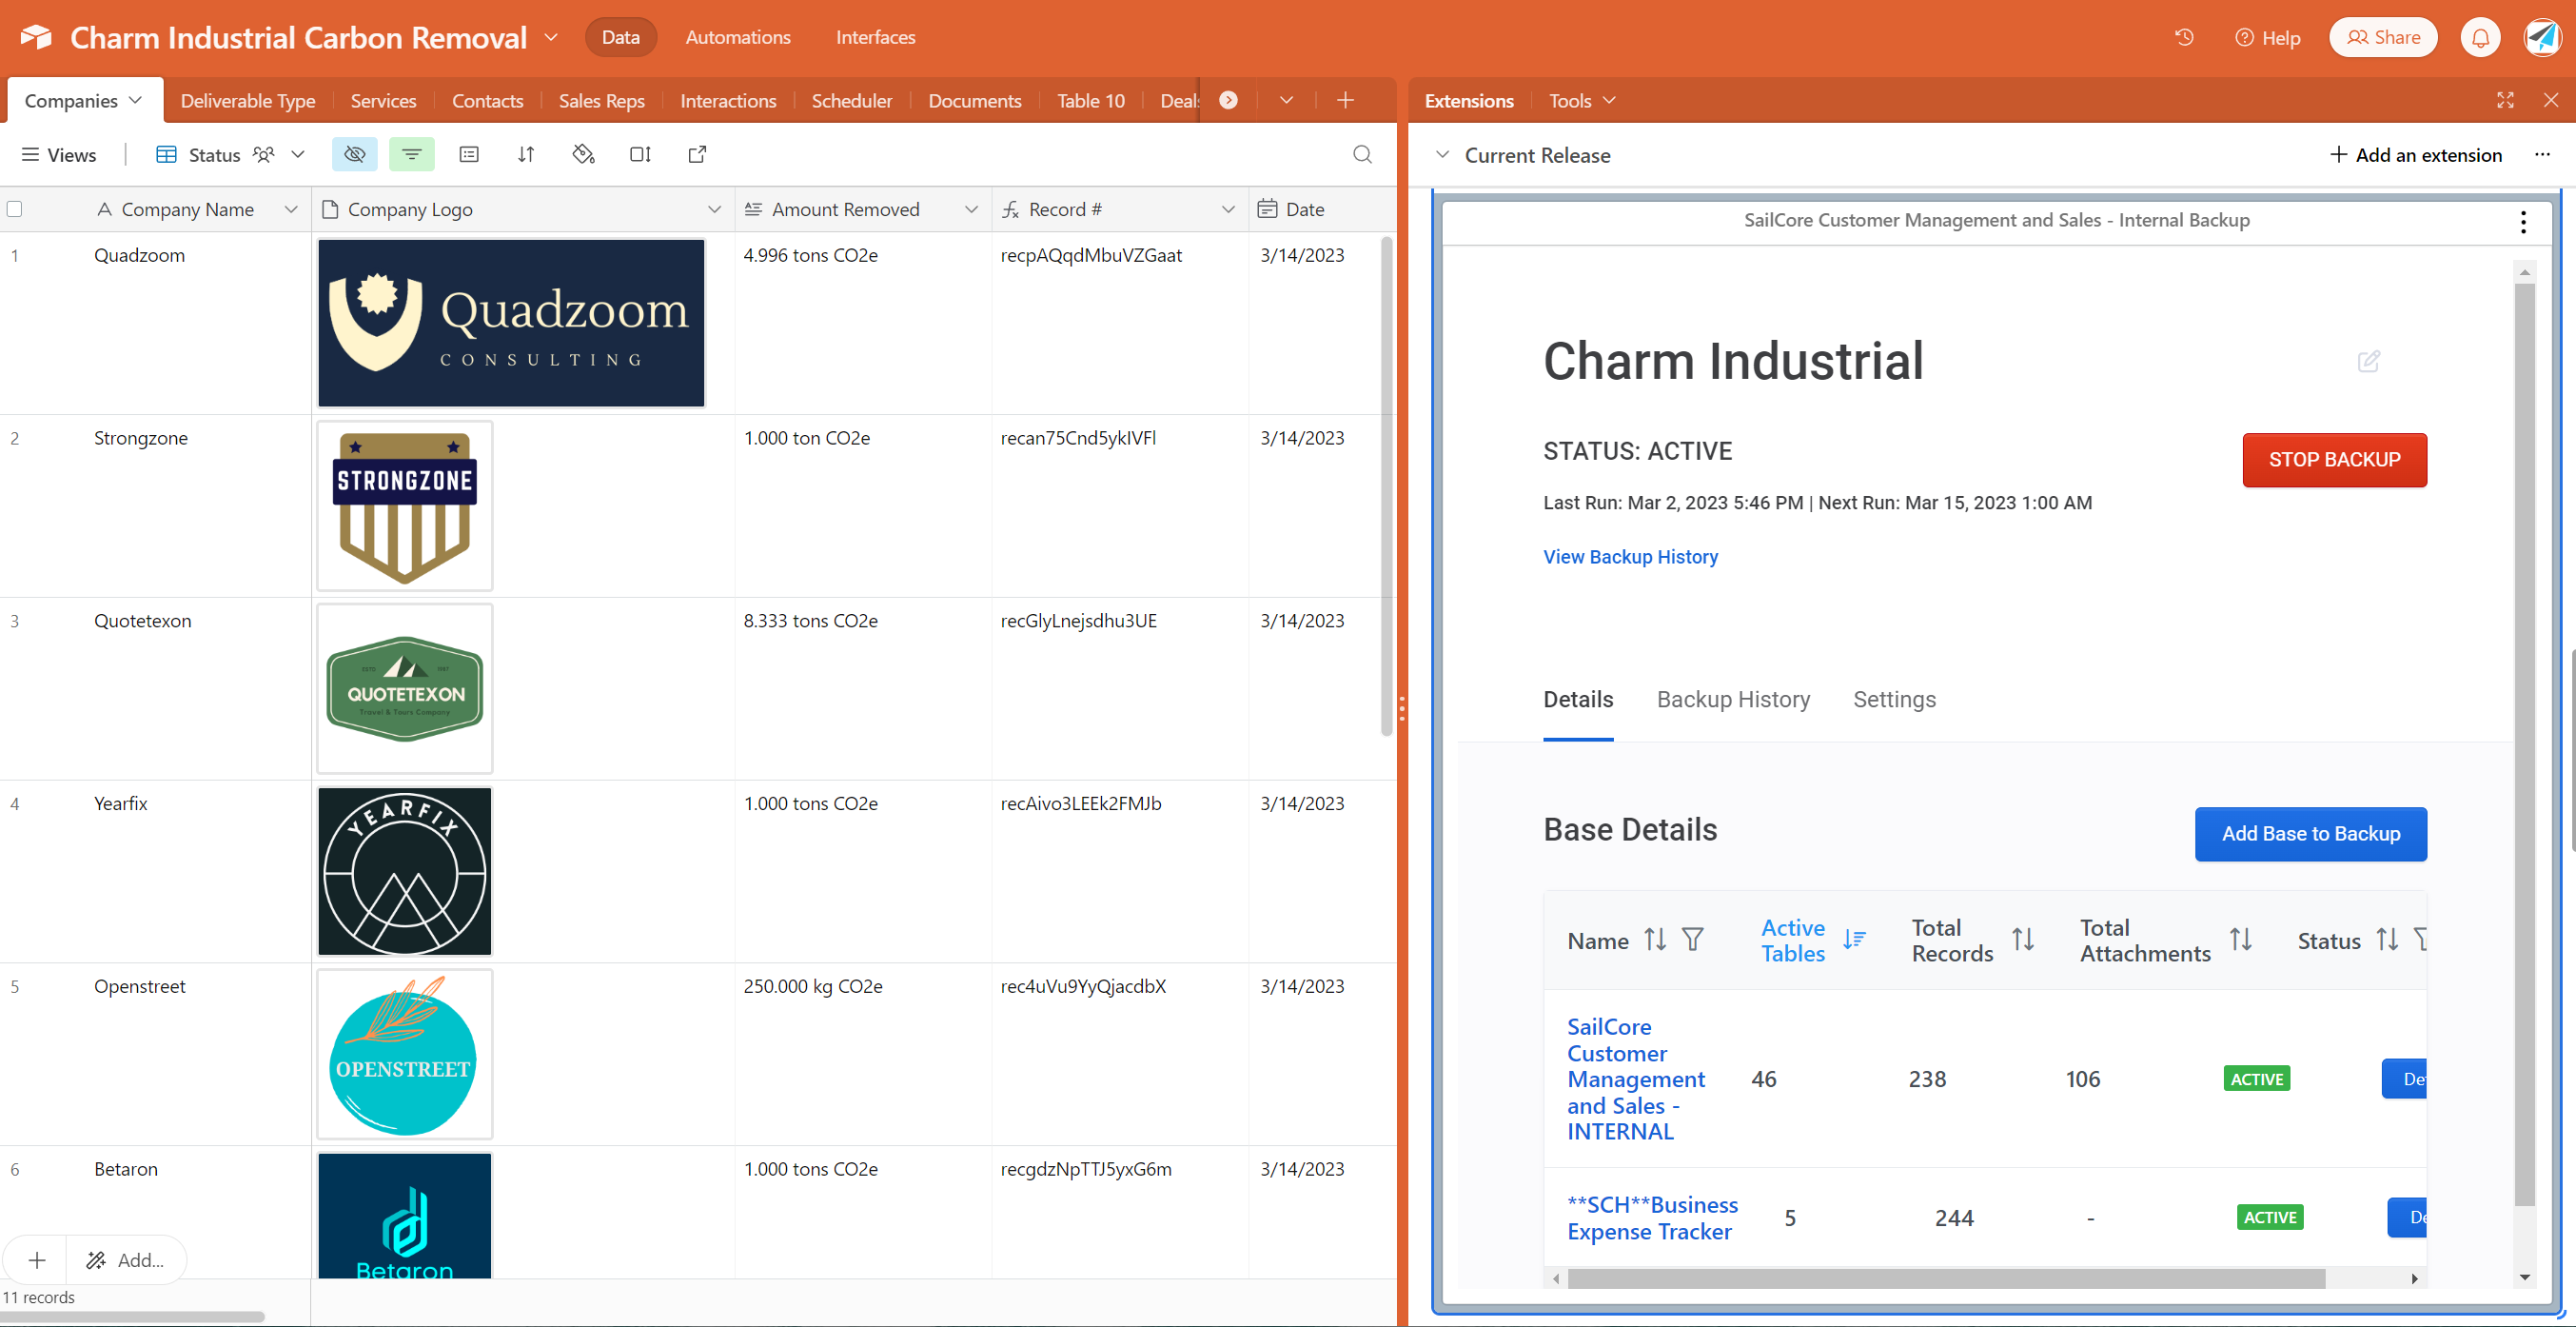Adjust row height with the row height icon

tap(641, 154)
